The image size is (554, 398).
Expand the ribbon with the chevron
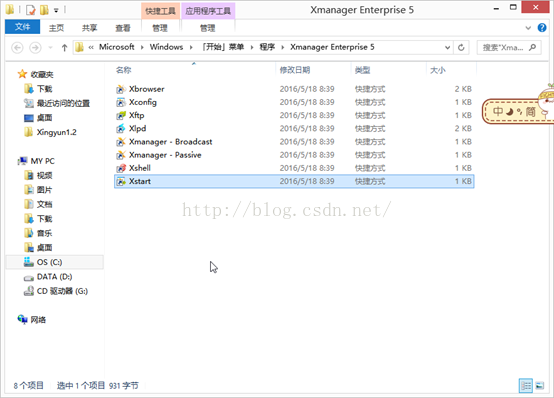coord(528,28)
